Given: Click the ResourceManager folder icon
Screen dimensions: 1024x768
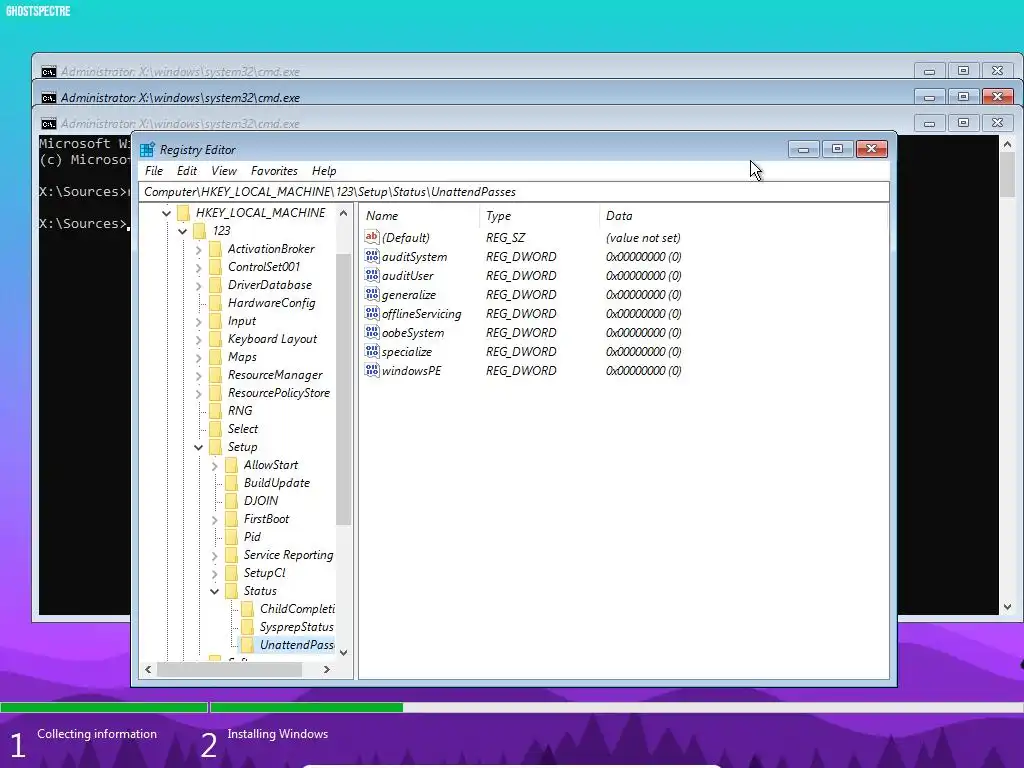Looking at the screenshot, I should pyautogui.click(x=216, y=375).
